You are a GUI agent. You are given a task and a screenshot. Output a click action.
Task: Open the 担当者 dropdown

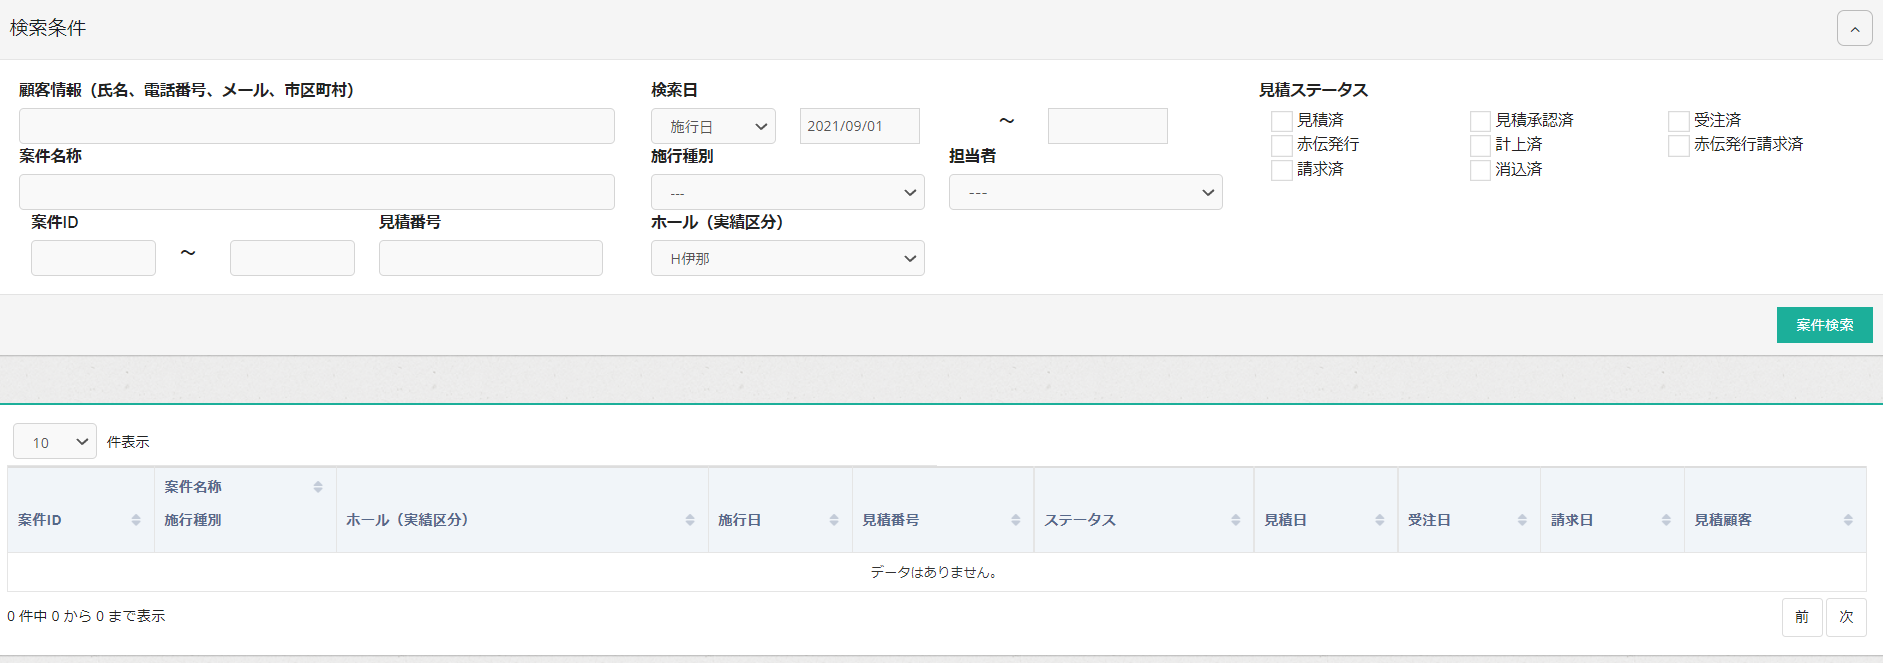click(1085, 192)
